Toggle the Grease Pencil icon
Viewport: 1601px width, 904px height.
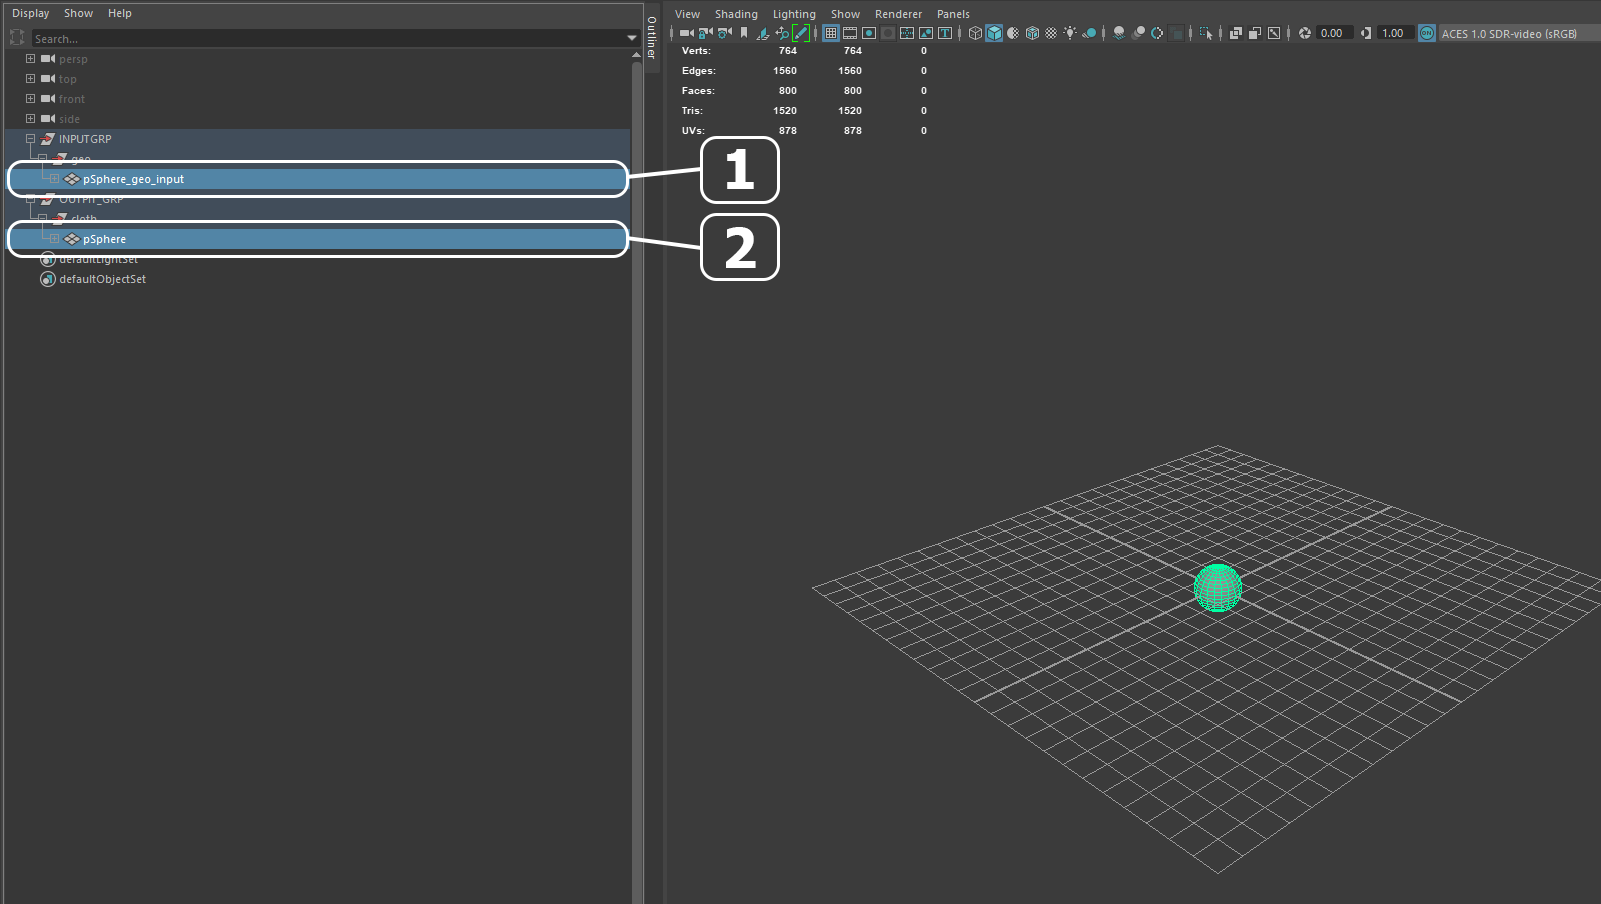801,33
